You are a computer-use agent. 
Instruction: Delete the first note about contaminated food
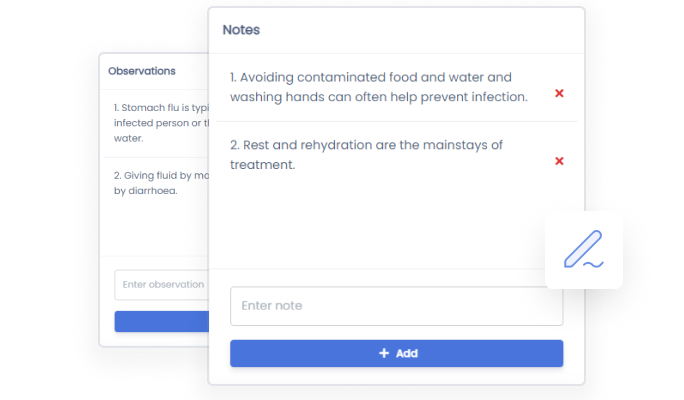tap(559, 93)
